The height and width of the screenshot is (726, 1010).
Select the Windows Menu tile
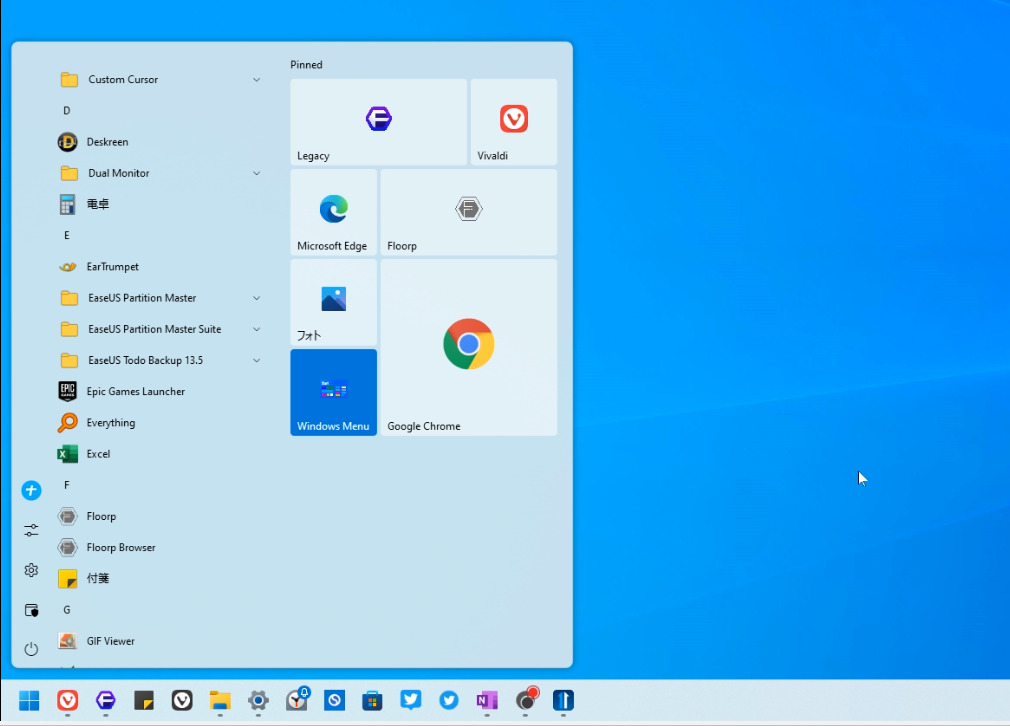click(333, 392)
